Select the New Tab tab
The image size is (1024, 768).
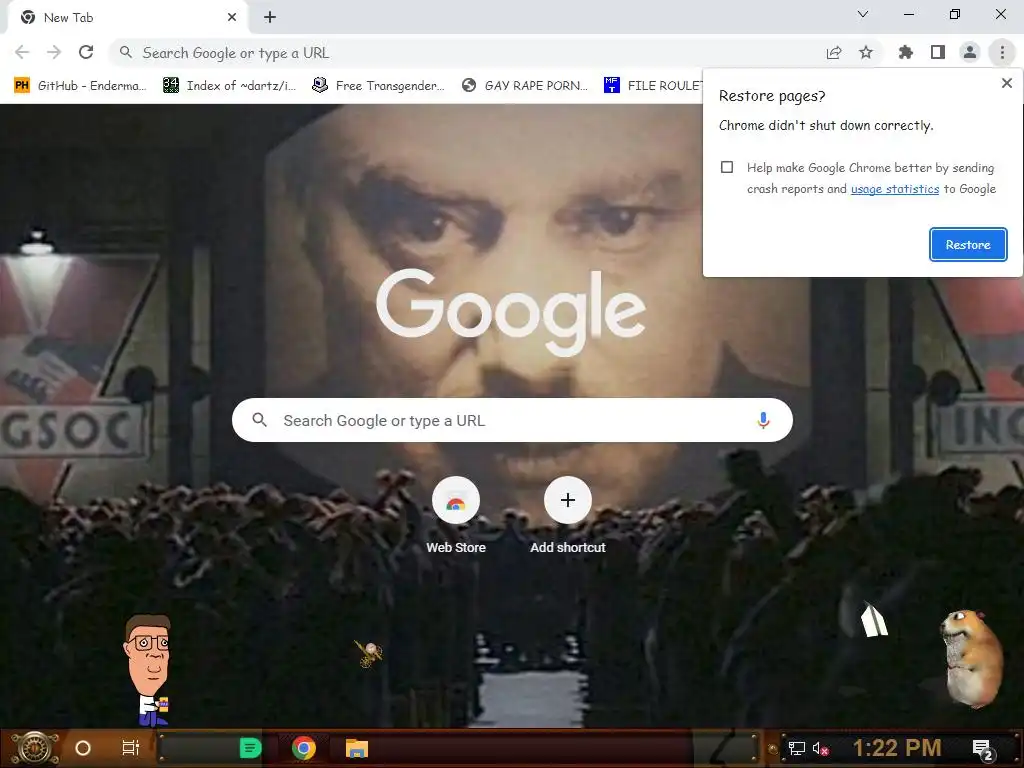tap(128, 18)
